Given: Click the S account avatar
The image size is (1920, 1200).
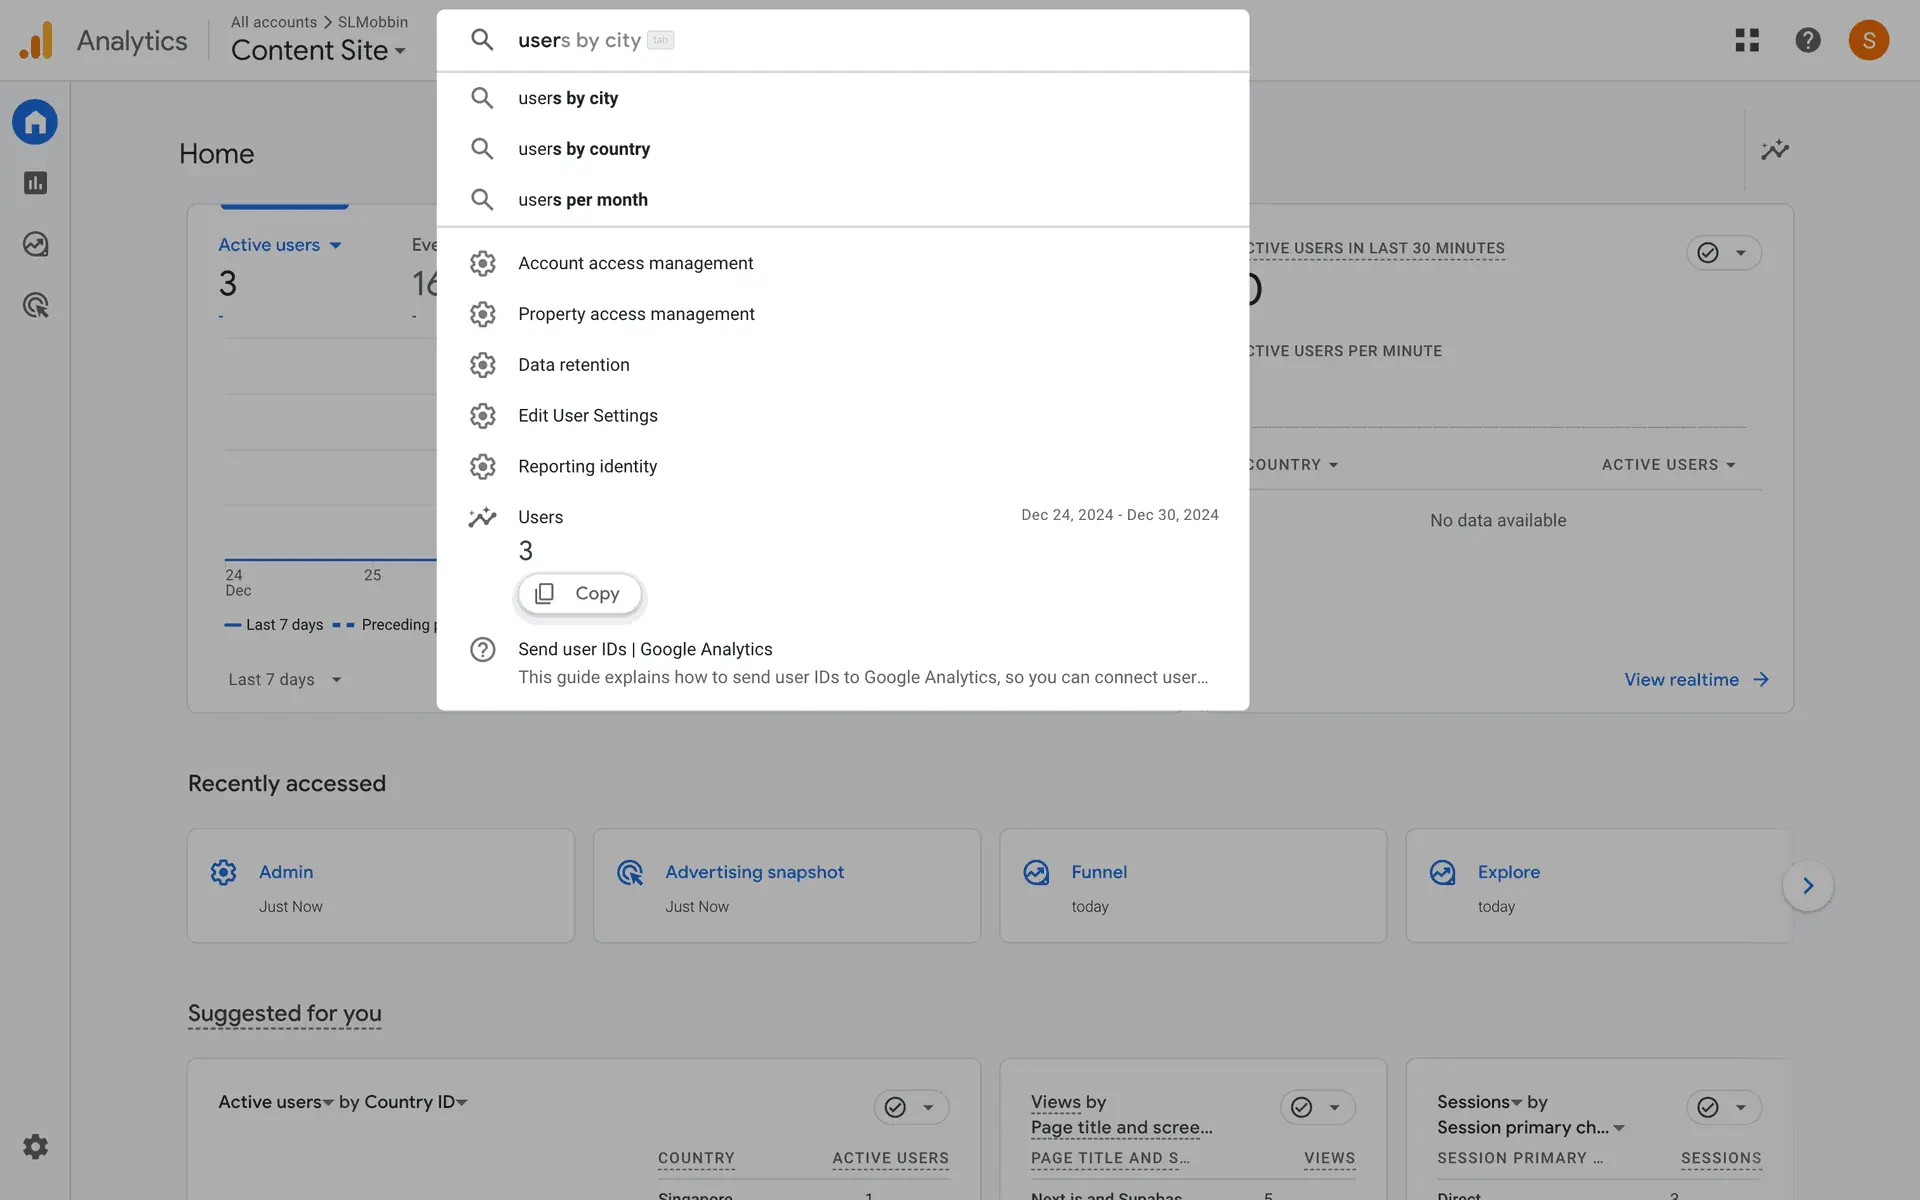Looking at the screenshot, I should (x=1867, y=40).
